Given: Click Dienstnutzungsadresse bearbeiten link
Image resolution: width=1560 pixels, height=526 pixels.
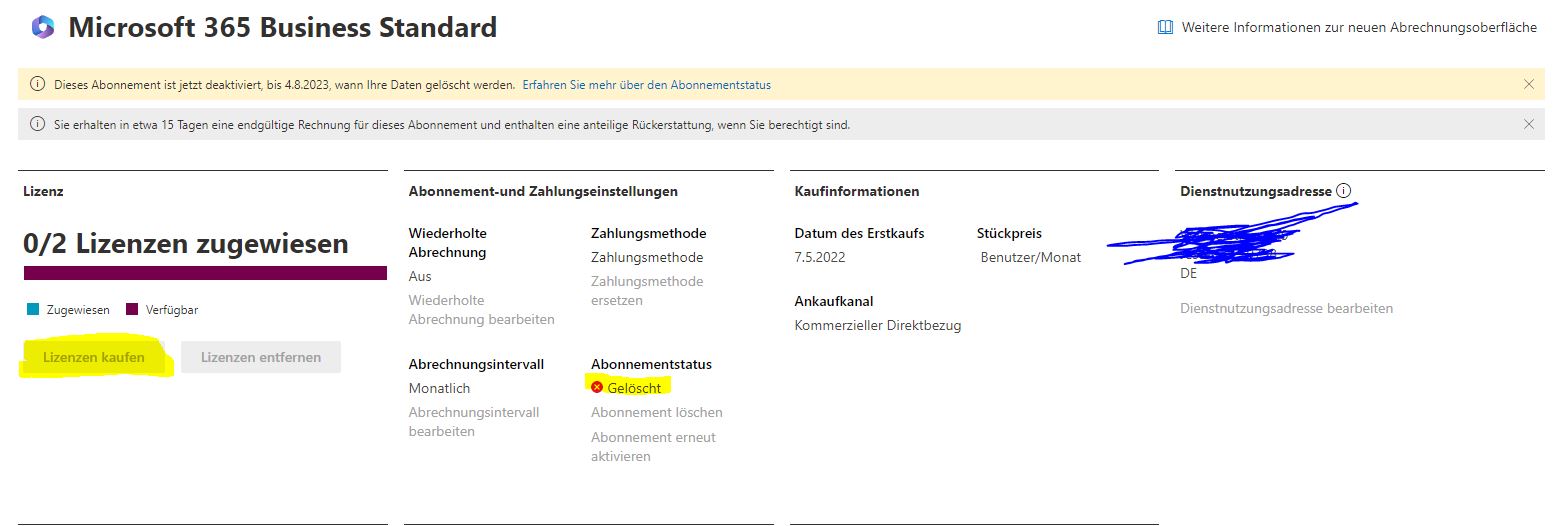Looking at the screenshot, I should (x=1286, y=308).
